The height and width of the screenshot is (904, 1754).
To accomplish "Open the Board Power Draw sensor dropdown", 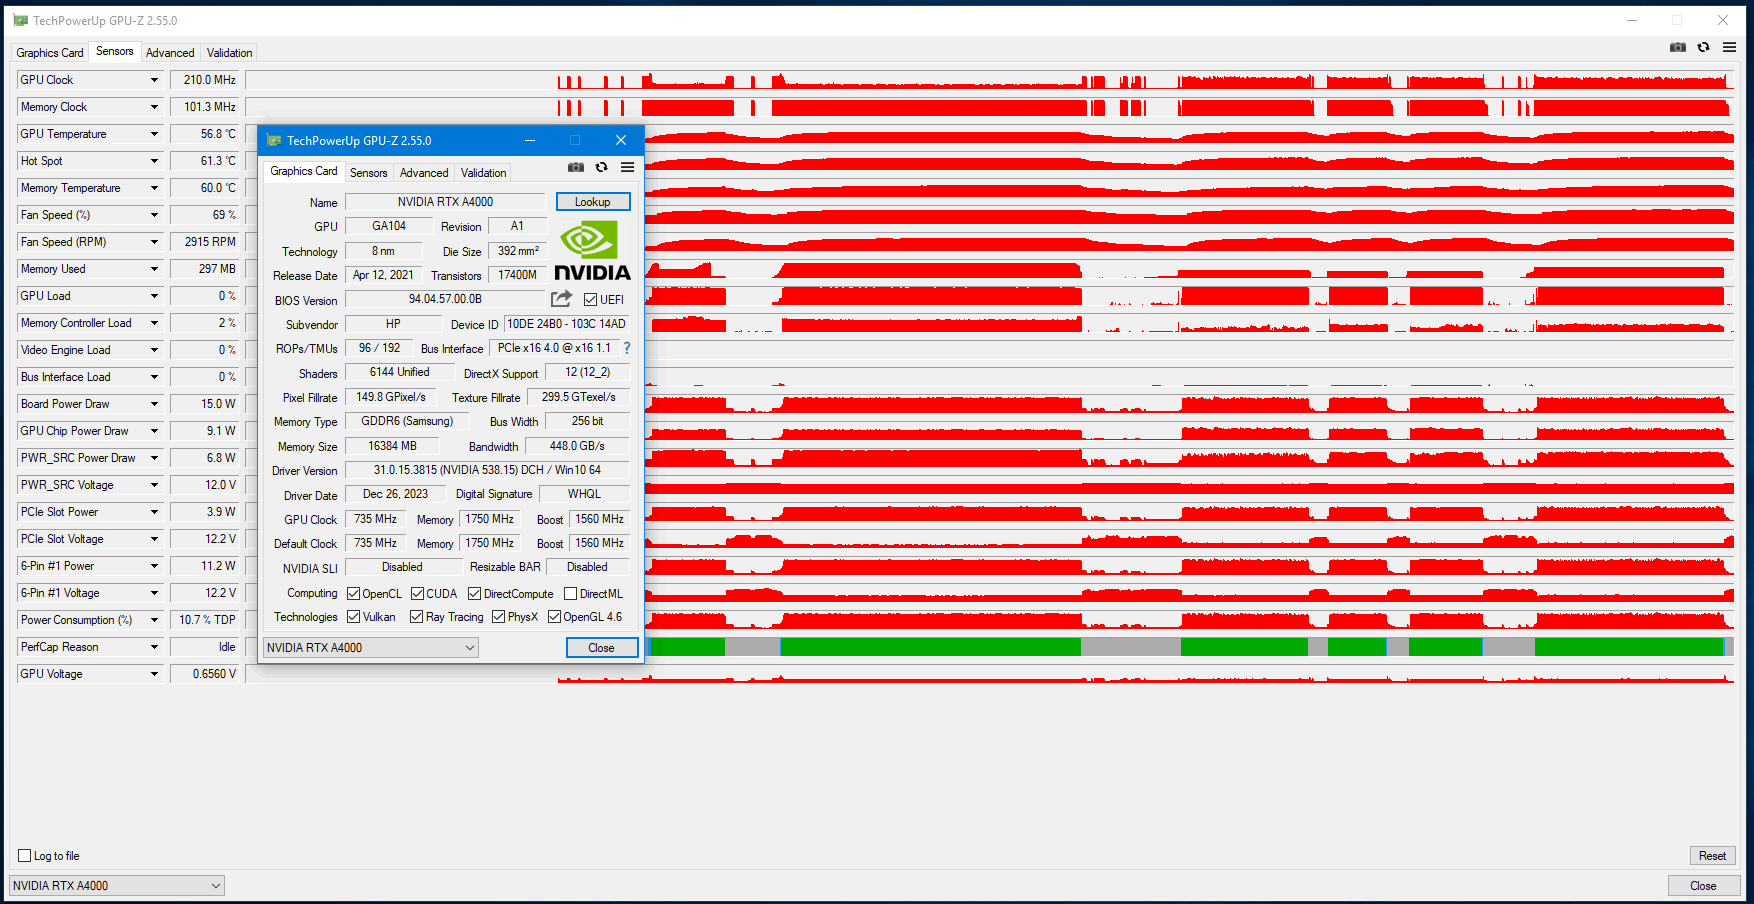I will pyautogui.click(x=154, y=404).
